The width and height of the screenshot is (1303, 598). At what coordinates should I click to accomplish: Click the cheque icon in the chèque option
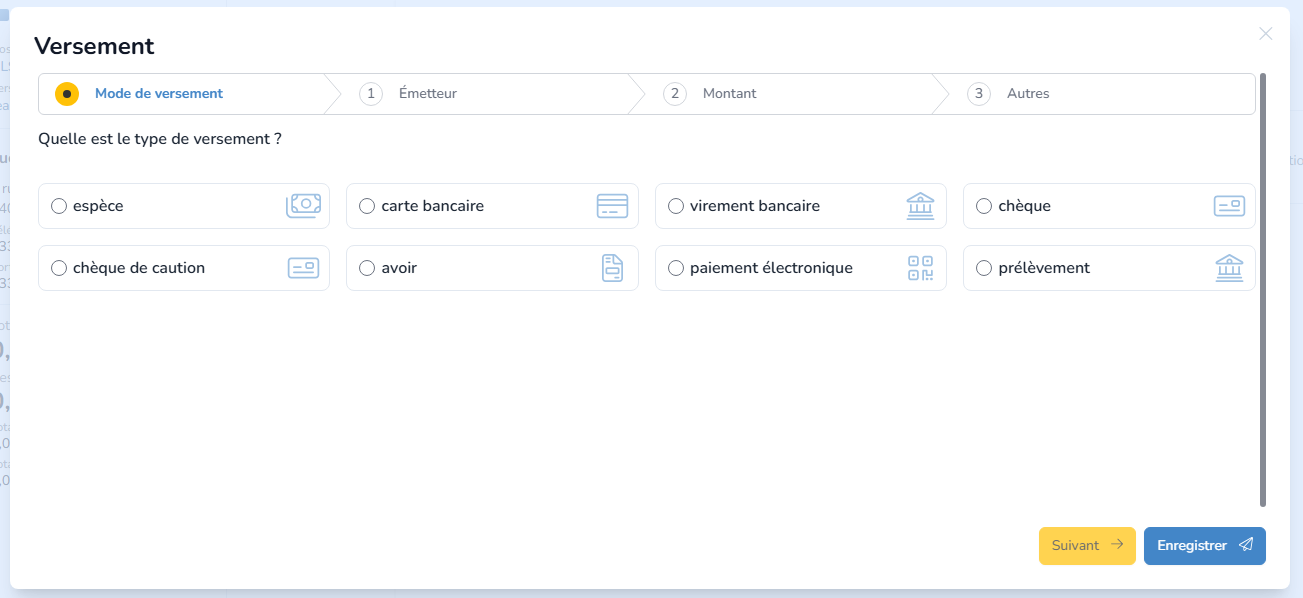(x=1228, y=206)
